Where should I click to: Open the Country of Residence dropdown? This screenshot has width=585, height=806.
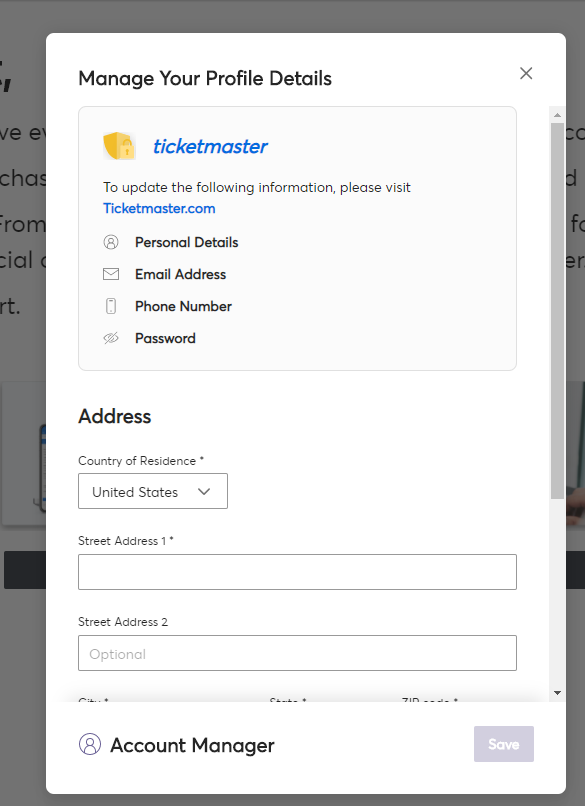click(153, 491)
